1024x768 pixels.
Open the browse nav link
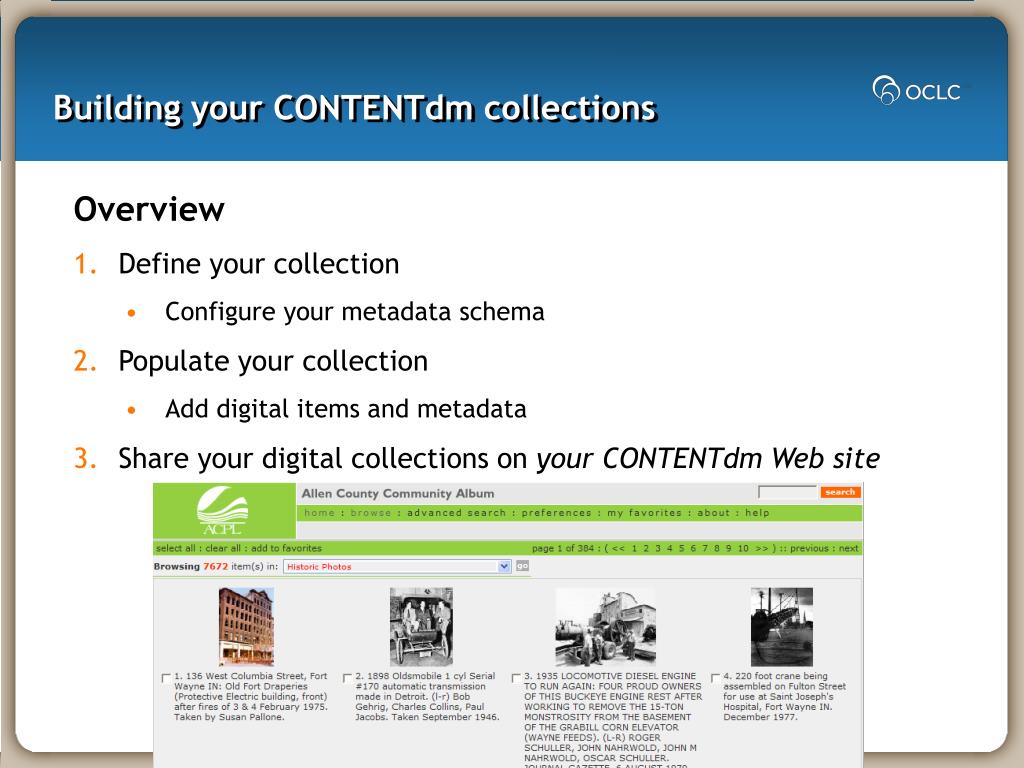[x=370, y=513]
